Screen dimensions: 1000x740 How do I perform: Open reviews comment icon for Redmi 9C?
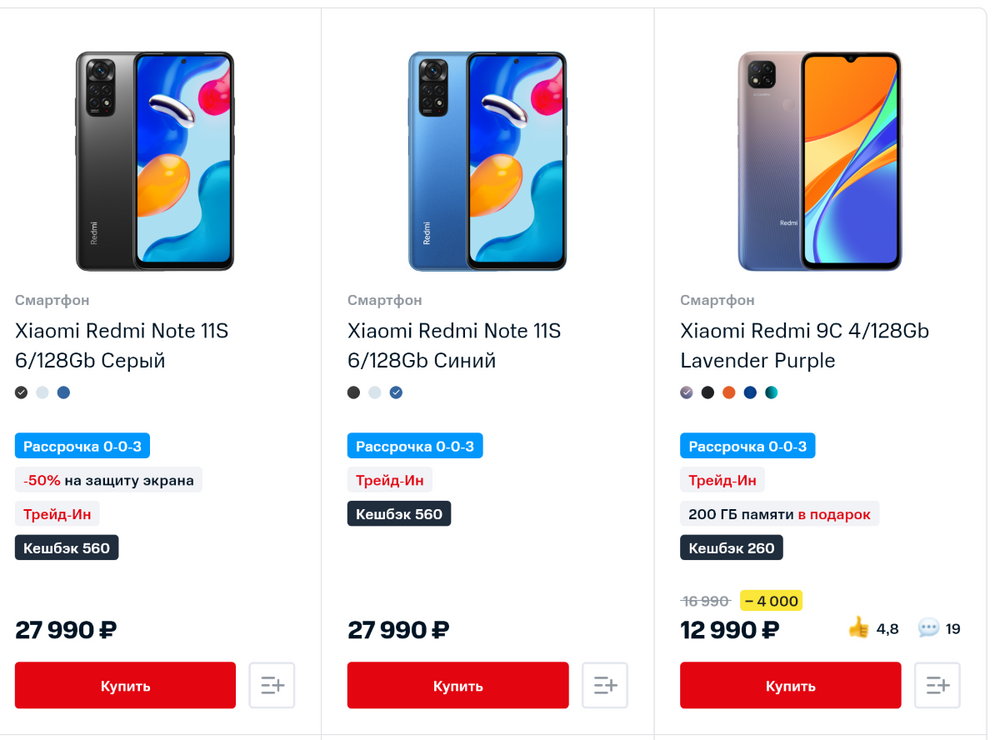coord(929,628)
